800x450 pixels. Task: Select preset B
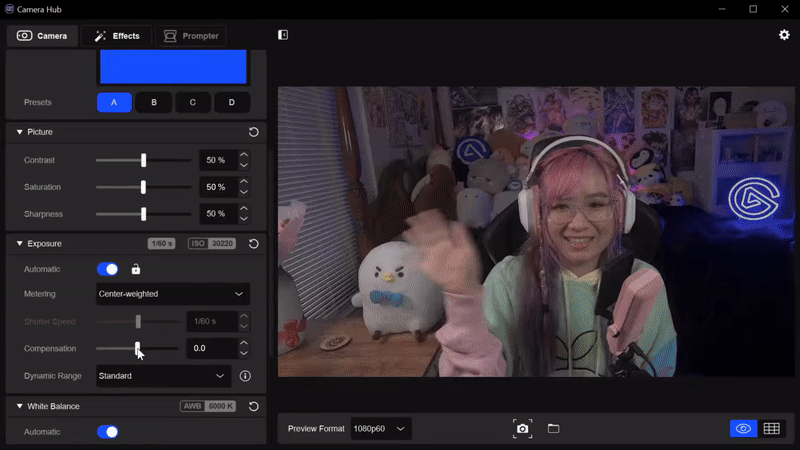pos(154,103)
